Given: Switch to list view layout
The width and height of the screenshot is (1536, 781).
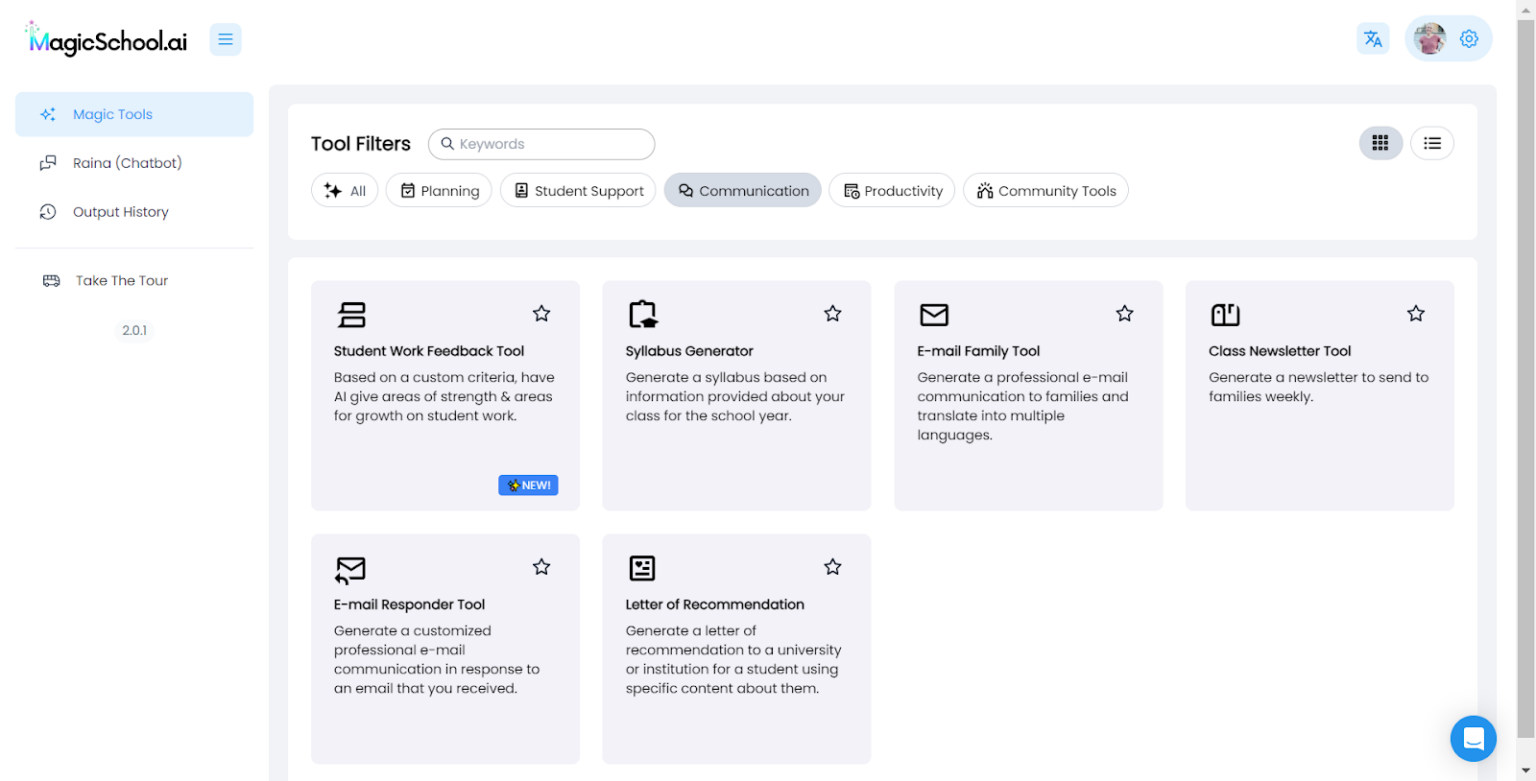Looking at the screenshot, I should (x=1432, y=143).
